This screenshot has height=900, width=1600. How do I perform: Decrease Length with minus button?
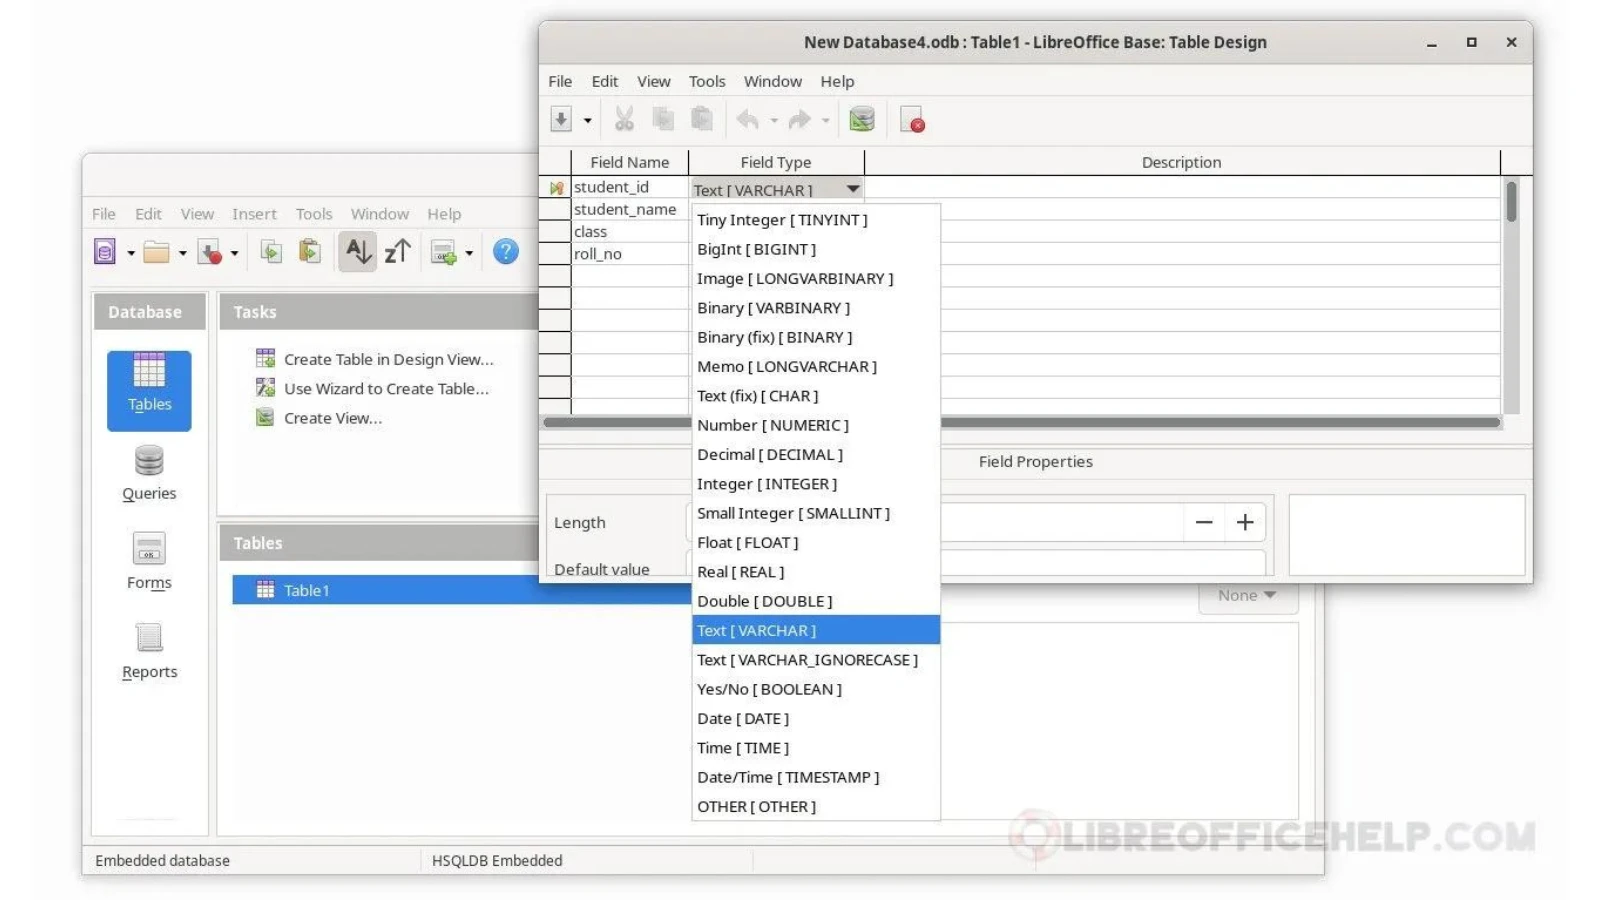tap(1204, 522)
